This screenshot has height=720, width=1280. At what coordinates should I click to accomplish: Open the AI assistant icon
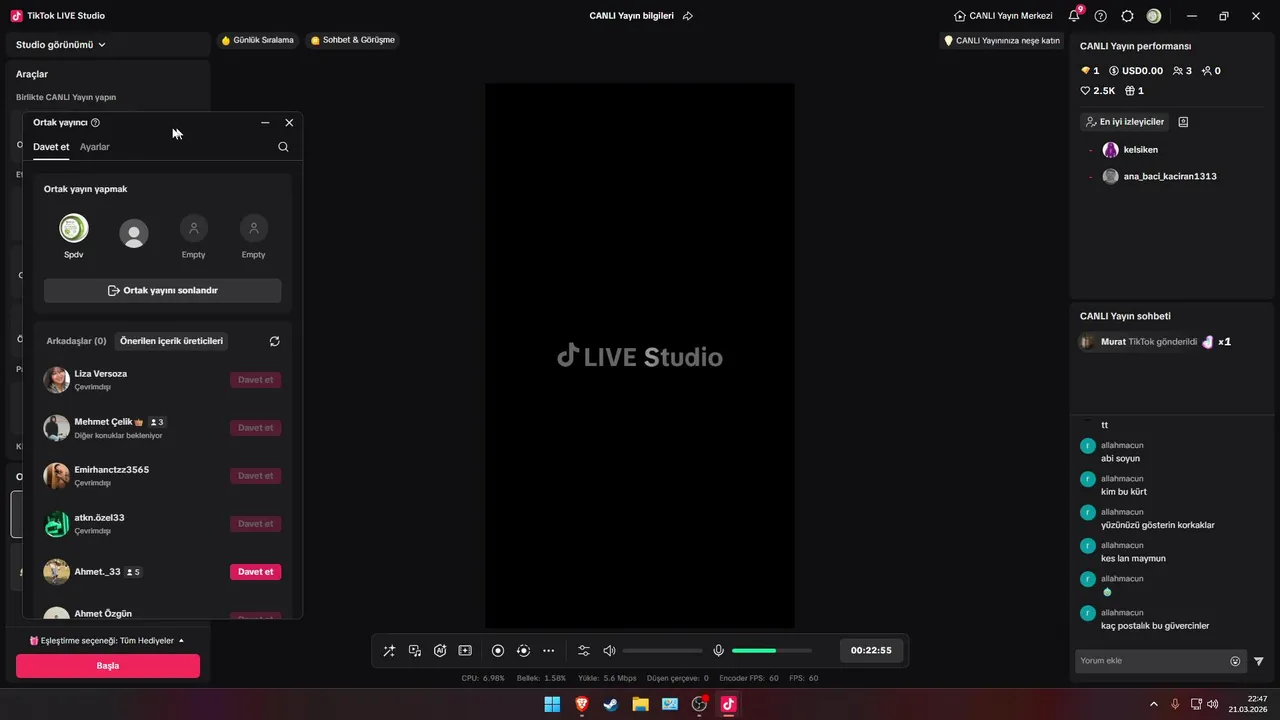point(440,650)
